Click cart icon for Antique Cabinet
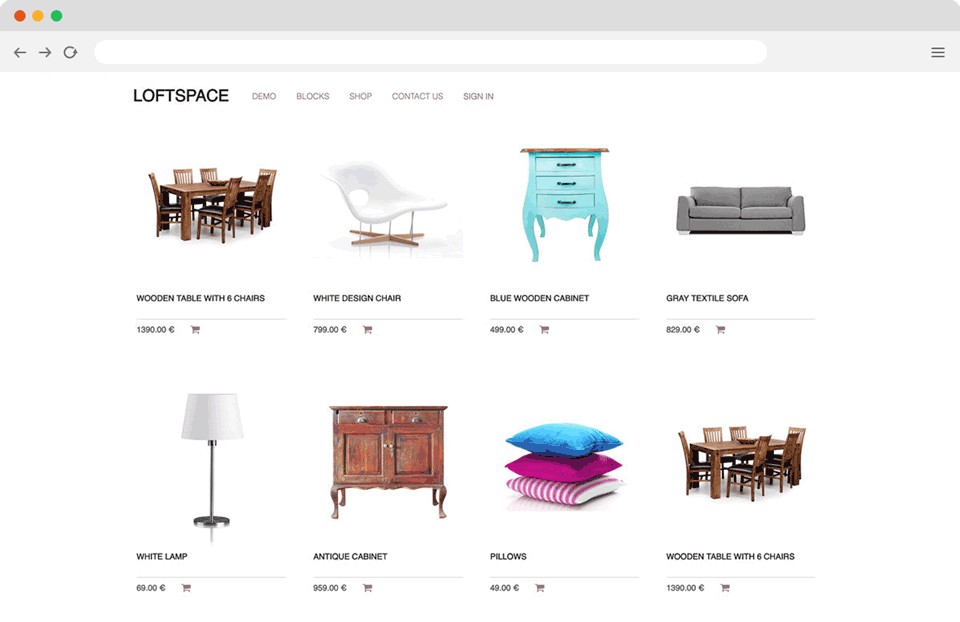 tap(367, 588)
